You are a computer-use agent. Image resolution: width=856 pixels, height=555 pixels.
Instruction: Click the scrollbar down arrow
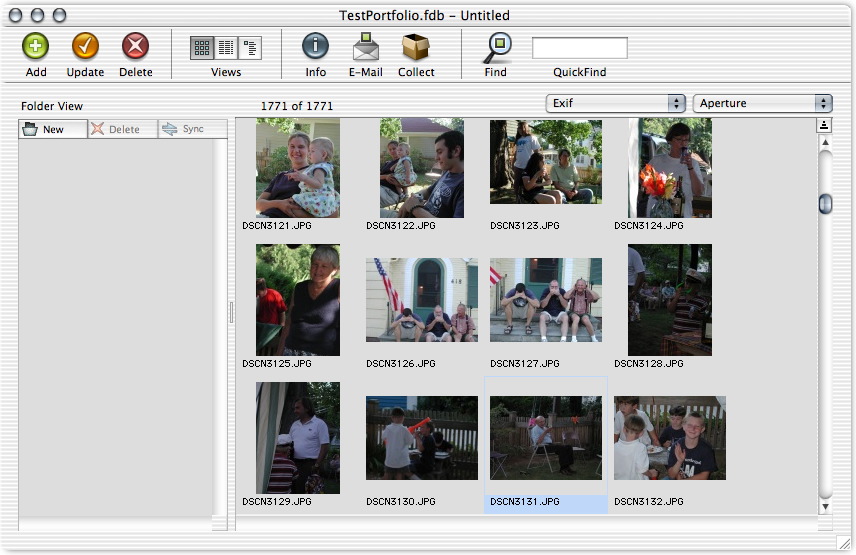[825, 507]
